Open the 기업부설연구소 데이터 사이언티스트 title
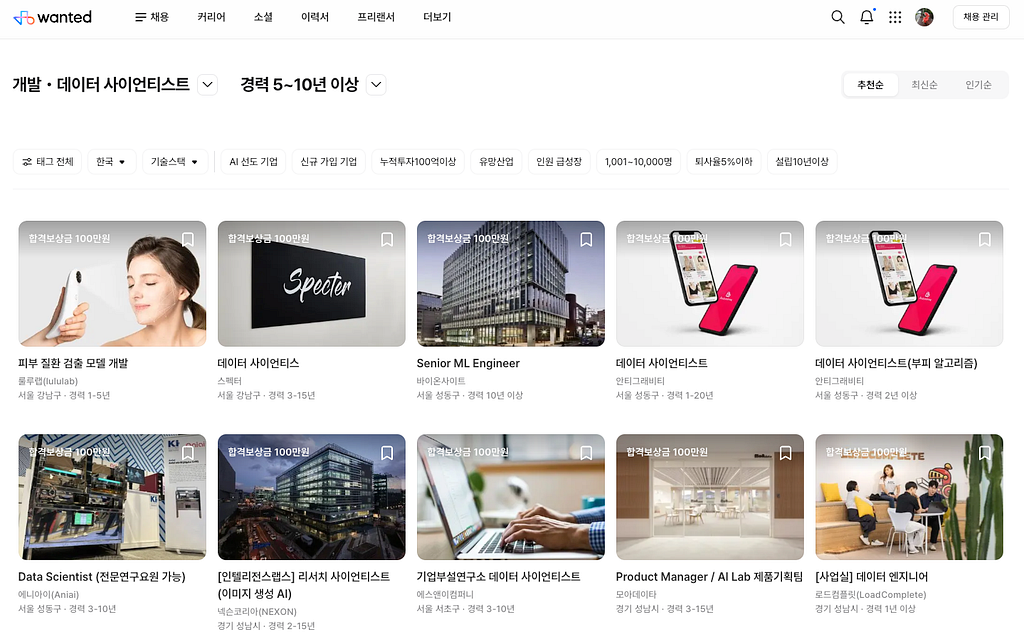Image resolution: width=1024 pixels, height=635 pixels. pyautogui.click(x=498, y=577)
